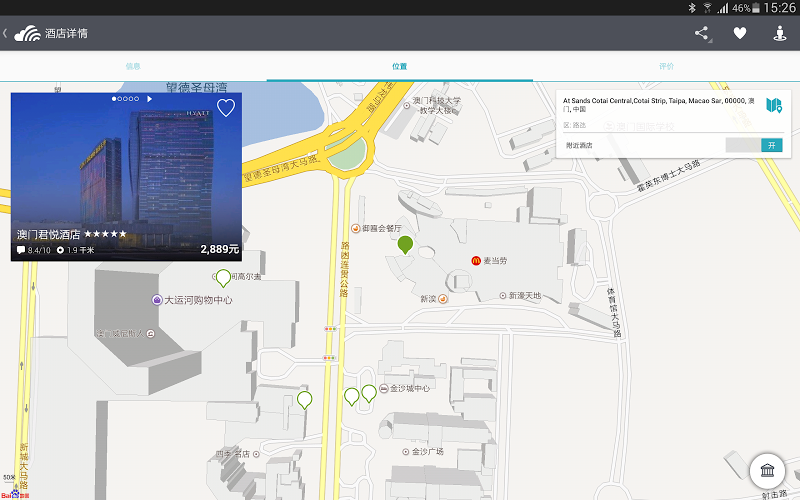Open the map directions icon in address card
This screenshot has width=800, height=500.
pos(772,105)
